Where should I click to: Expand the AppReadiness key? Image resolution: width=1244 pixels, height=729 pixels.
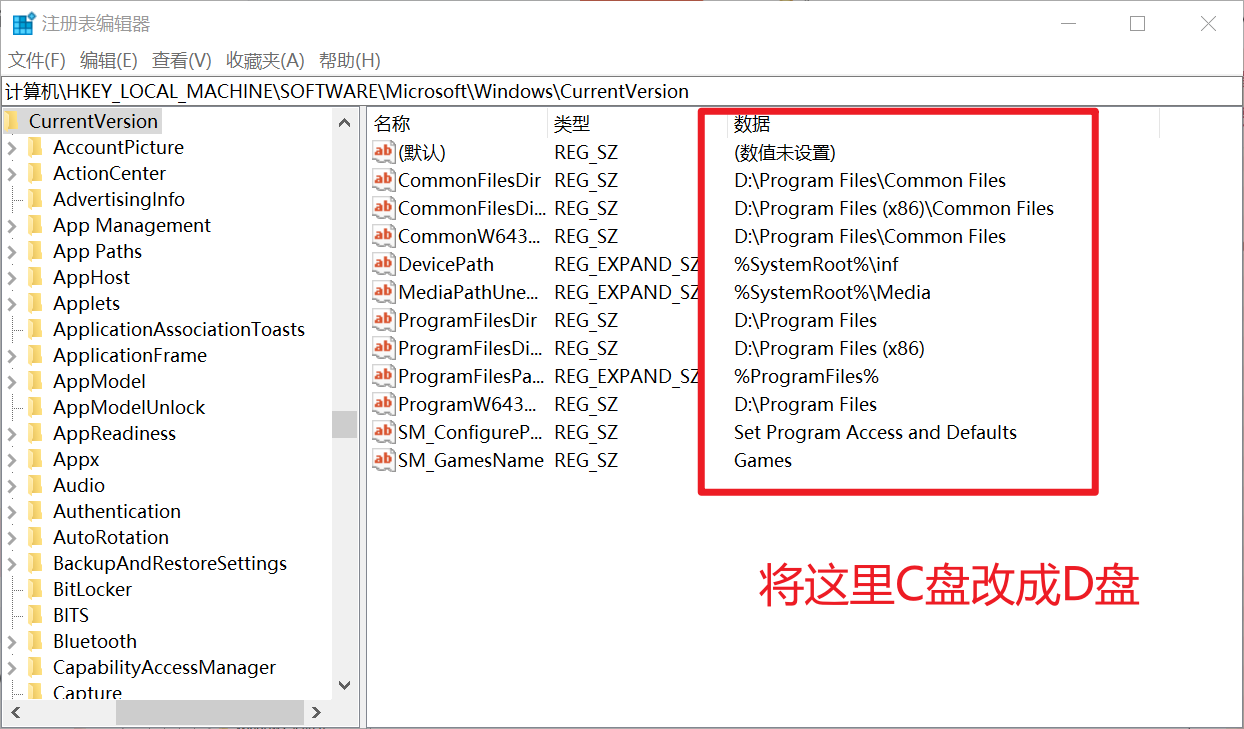coord(12,434)
